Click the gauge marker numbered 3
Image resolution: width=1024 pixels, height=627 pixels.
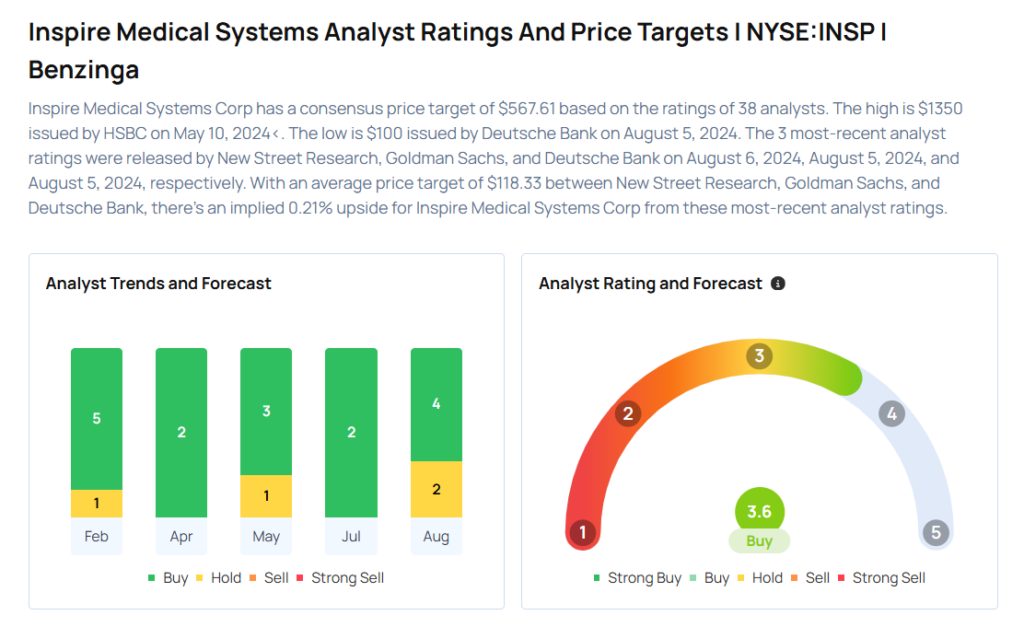(x=759, y=356)
